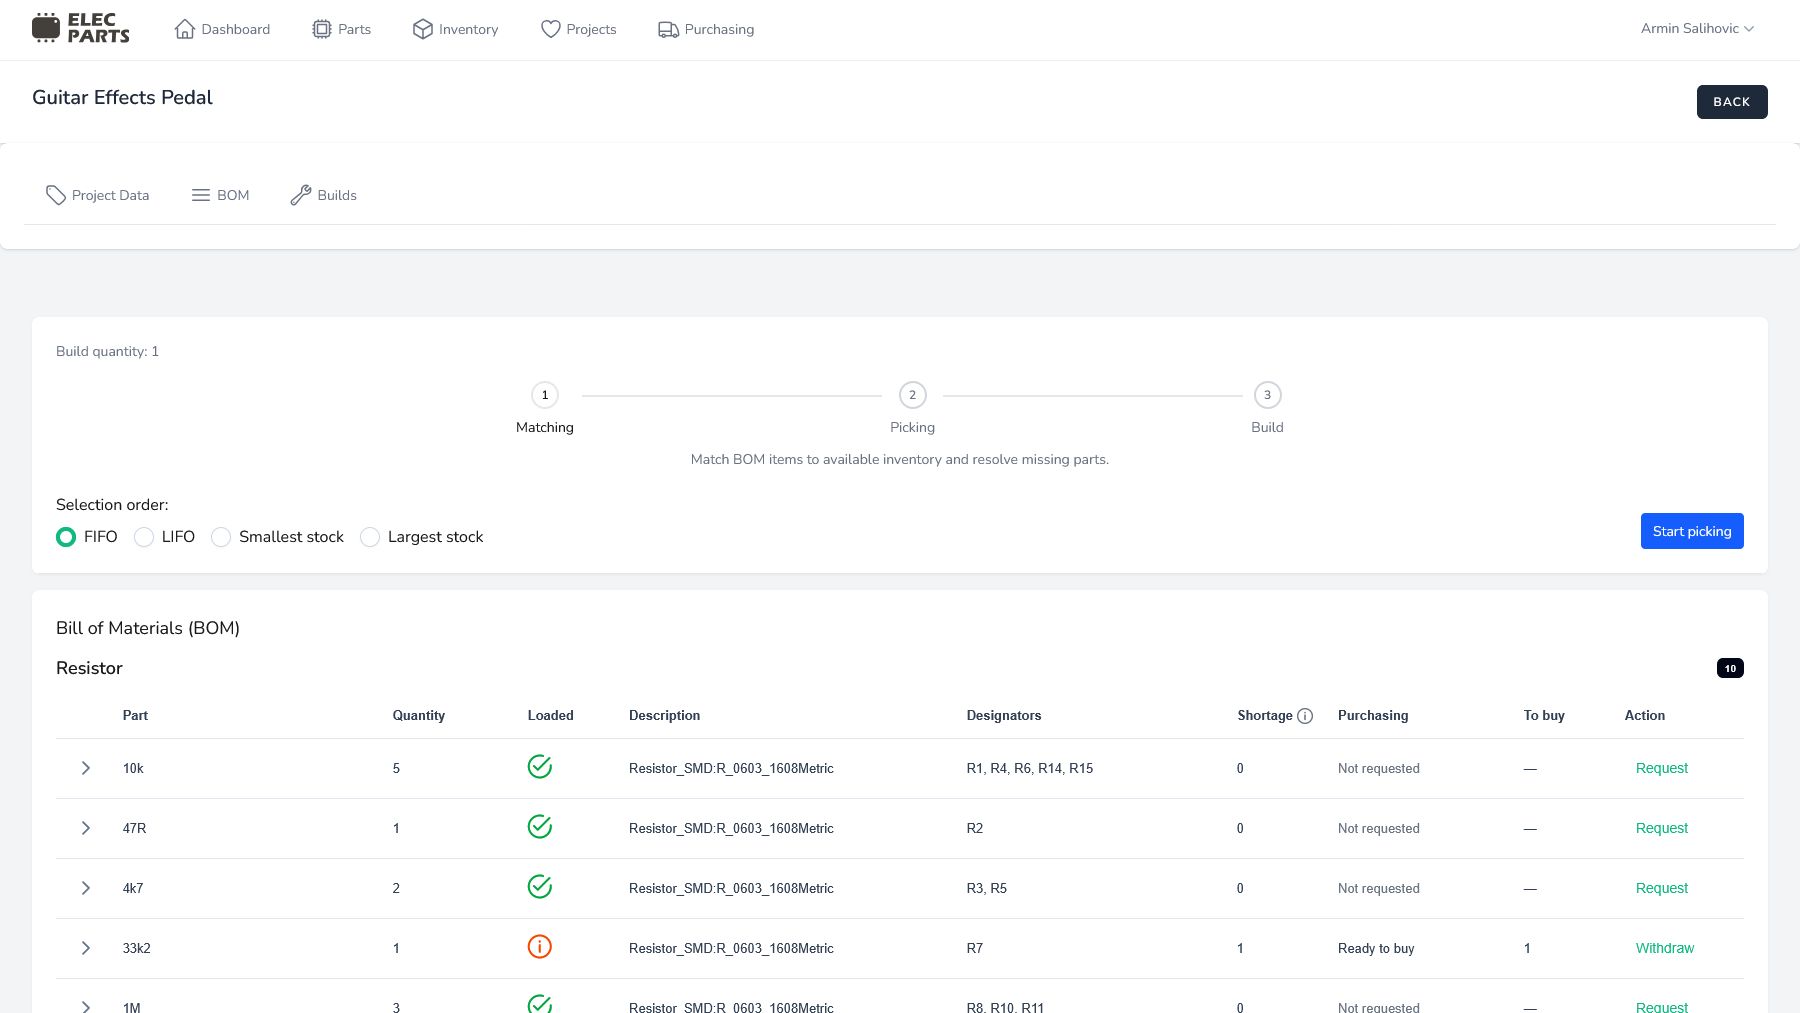Click the Resistor count badge 10
1800x1013 pixels.
[1730, 668]
